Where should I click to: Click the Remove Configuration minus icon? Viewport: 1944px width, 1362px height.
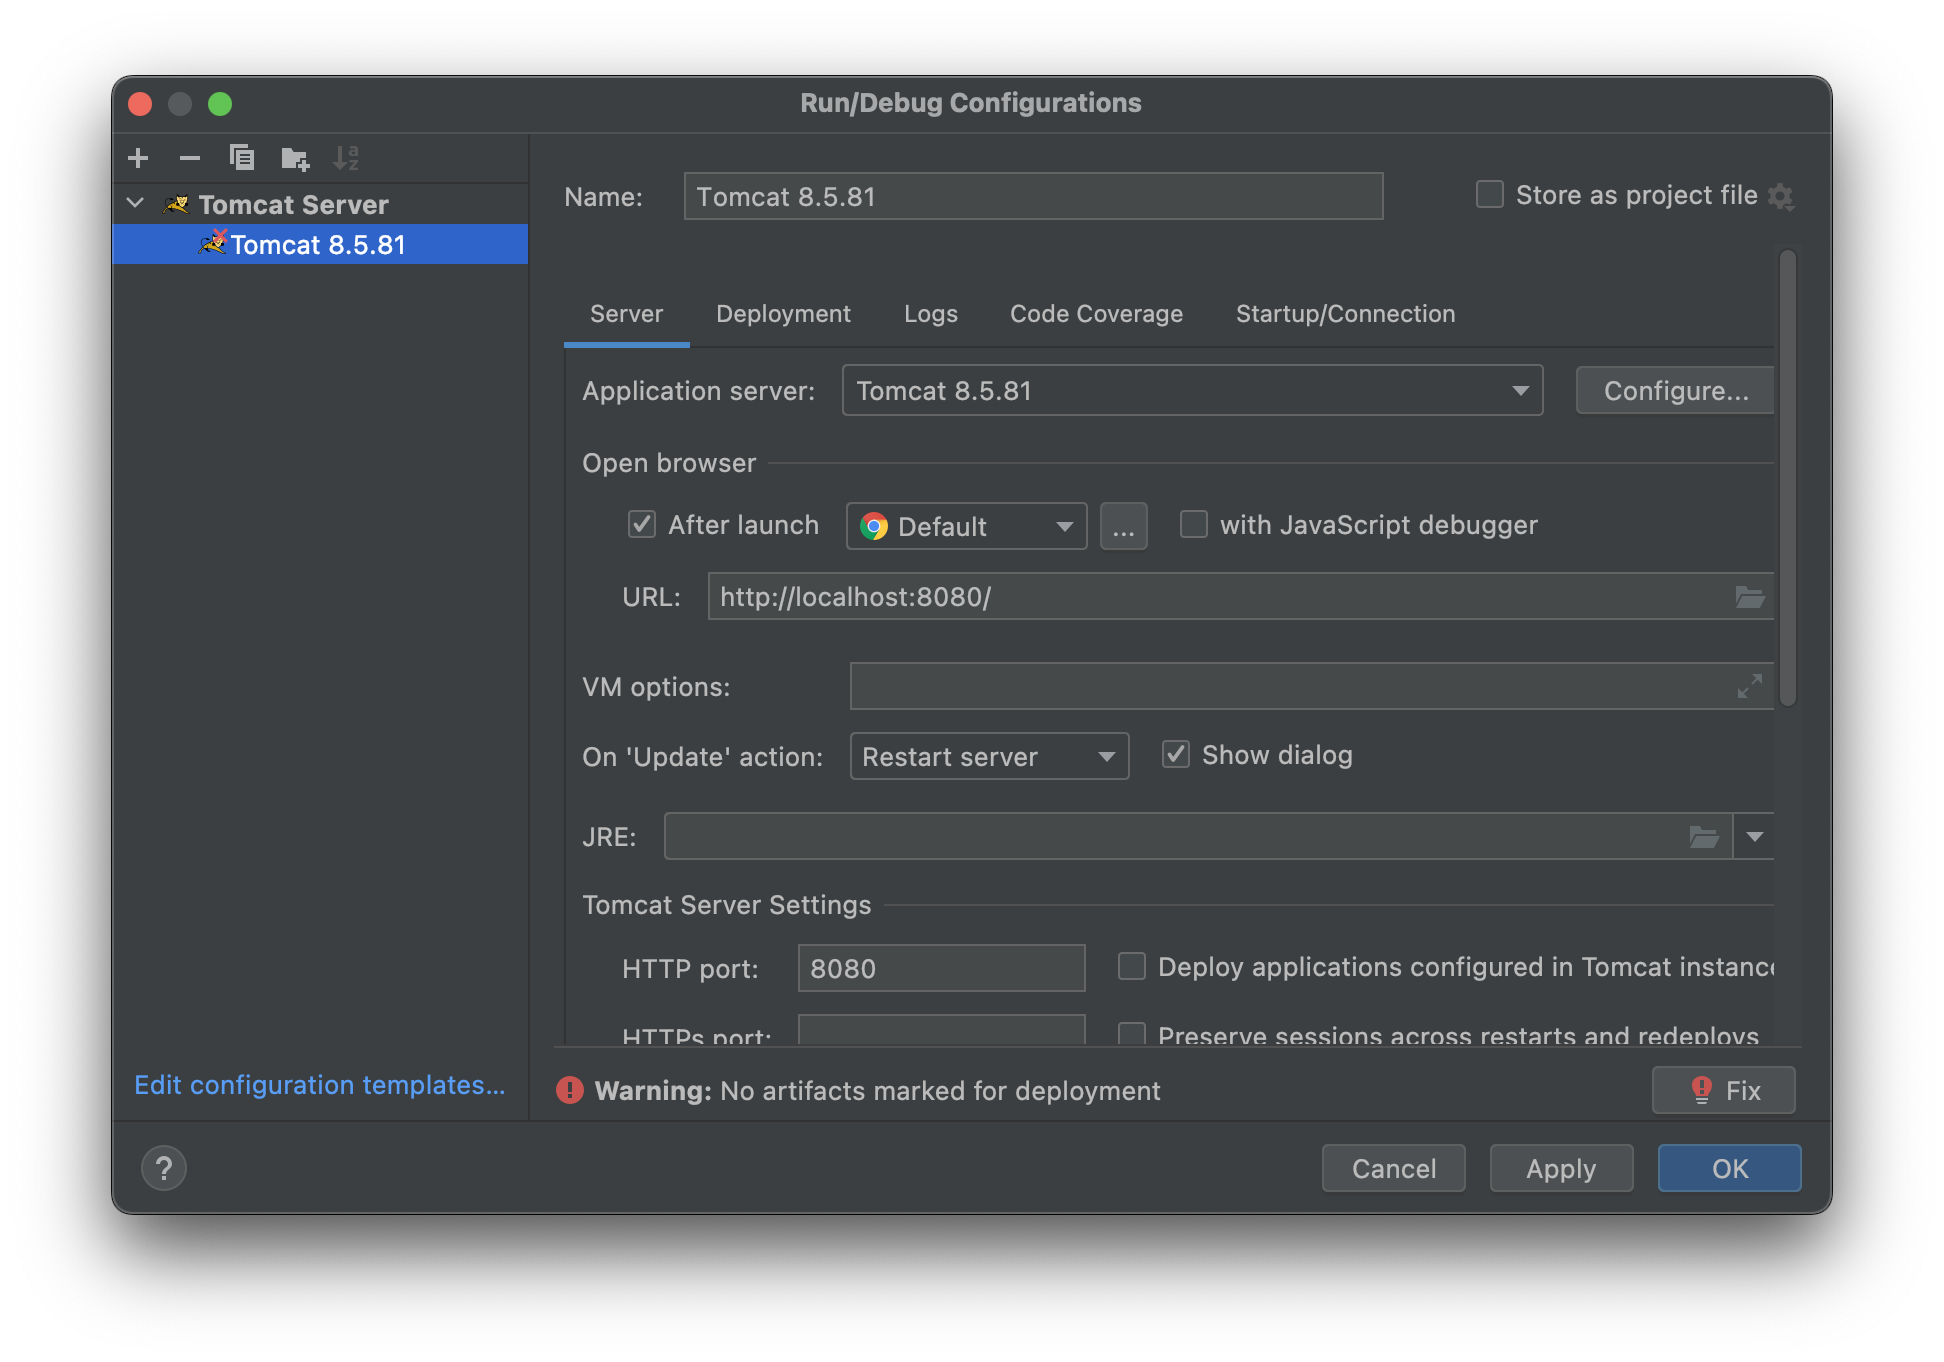(x=190, y=158)
